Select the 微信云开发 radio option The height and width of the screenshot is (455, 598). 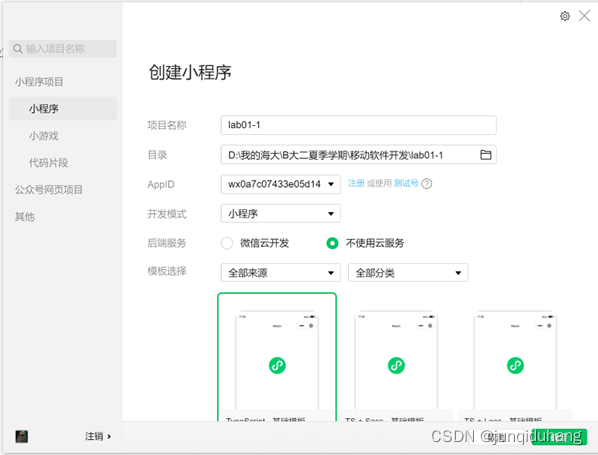[227, 243]
